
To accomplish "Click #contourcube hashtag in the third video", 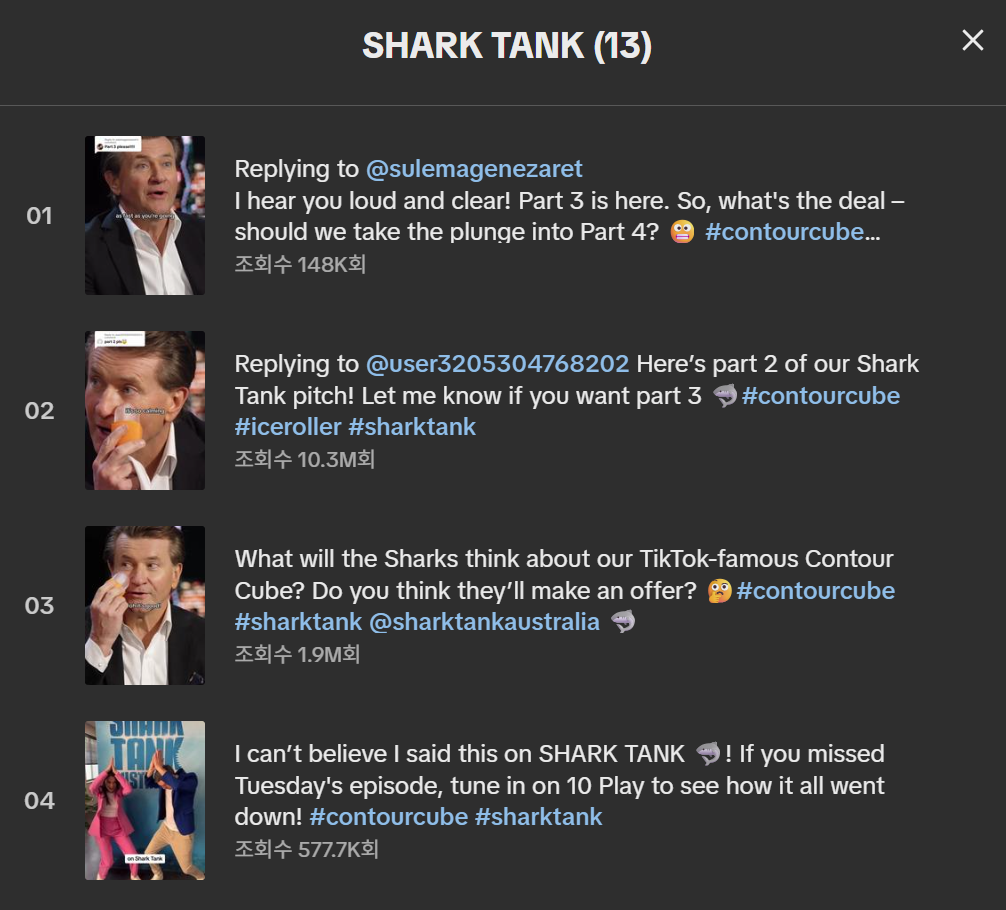I will [x=815, y=591].
